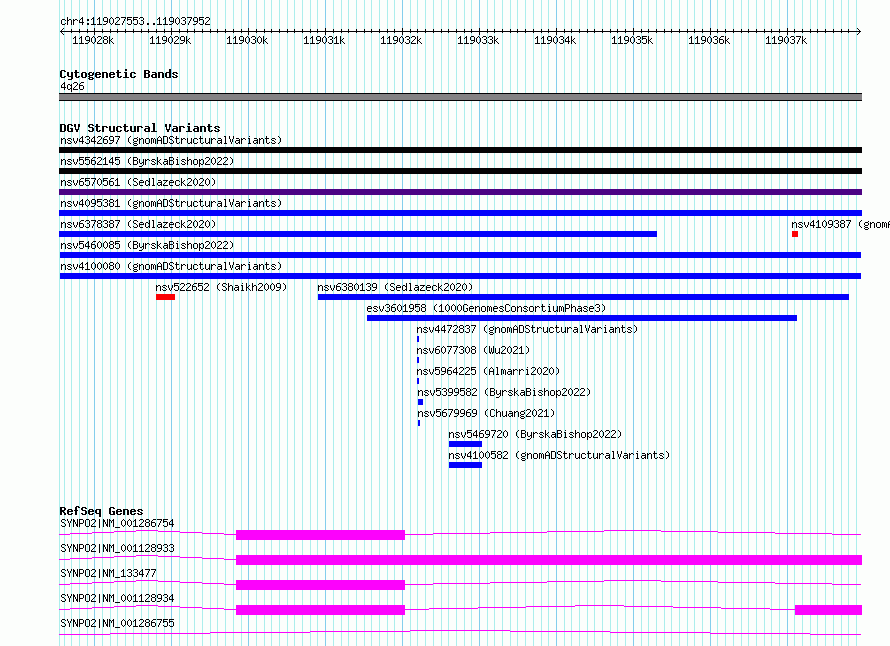Viewport: 890px width, 646px height.
Task: Click the nsv5469720 ByrskaBishop2022 label
Action: tap(535, 434)
